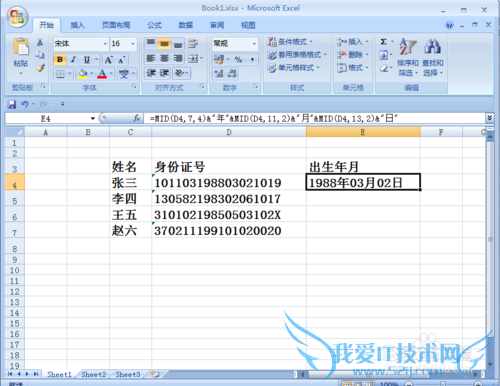The width and height of the screenshot is (500, 386).
Task: Apply percent style
Action: [x=238, y=59]
